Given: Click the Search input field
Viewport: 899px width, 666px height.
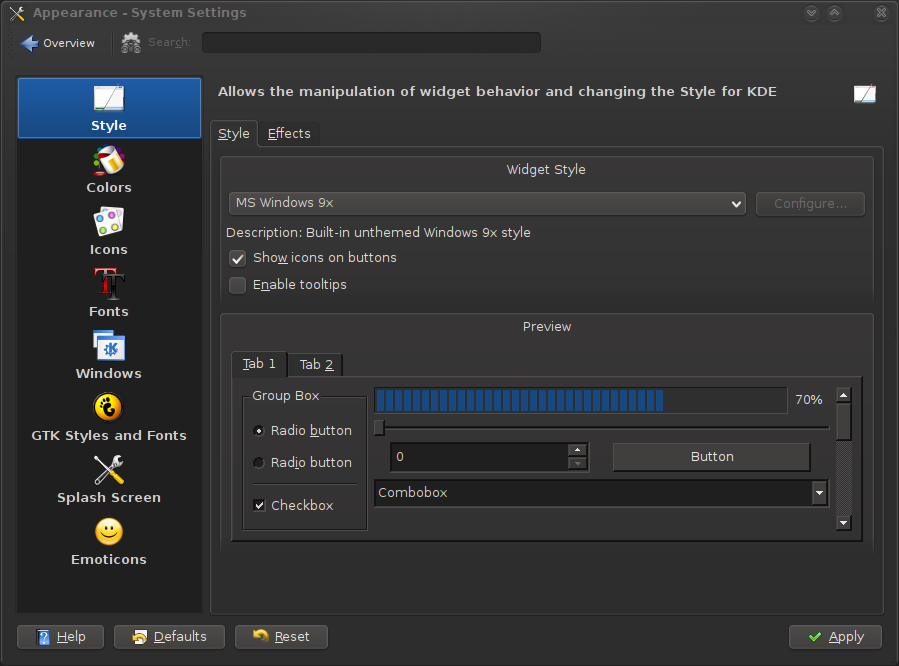Looking at the screenshot, I should point(372,42).
